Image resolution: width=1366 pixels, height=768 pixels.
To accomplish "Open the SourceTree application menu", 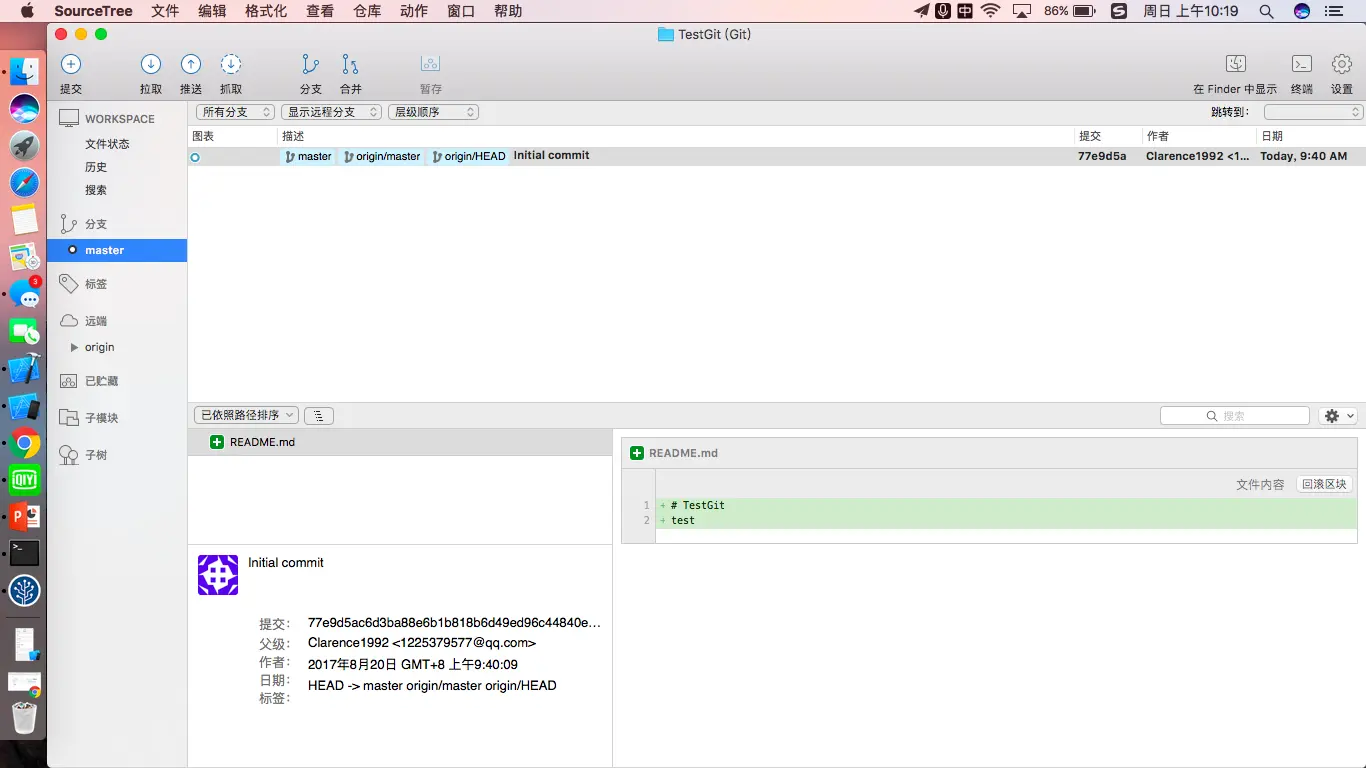I will (x=93, y=11).
